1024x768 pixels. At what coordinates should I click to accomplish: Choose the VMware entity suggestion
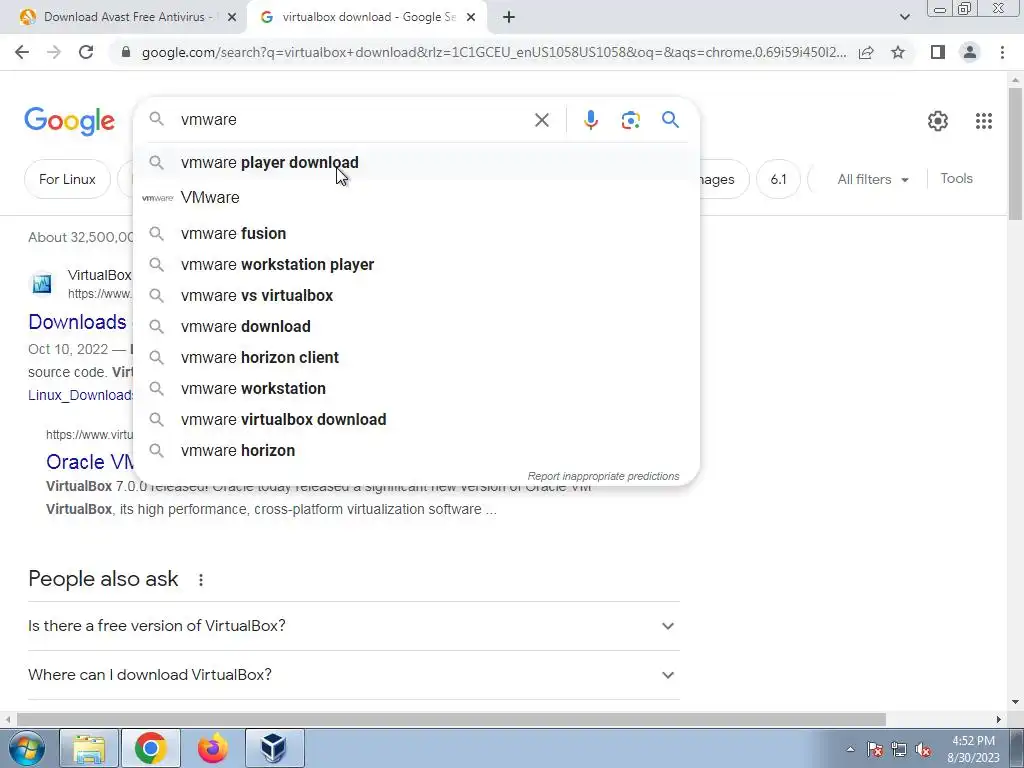[x=416, y=197]
